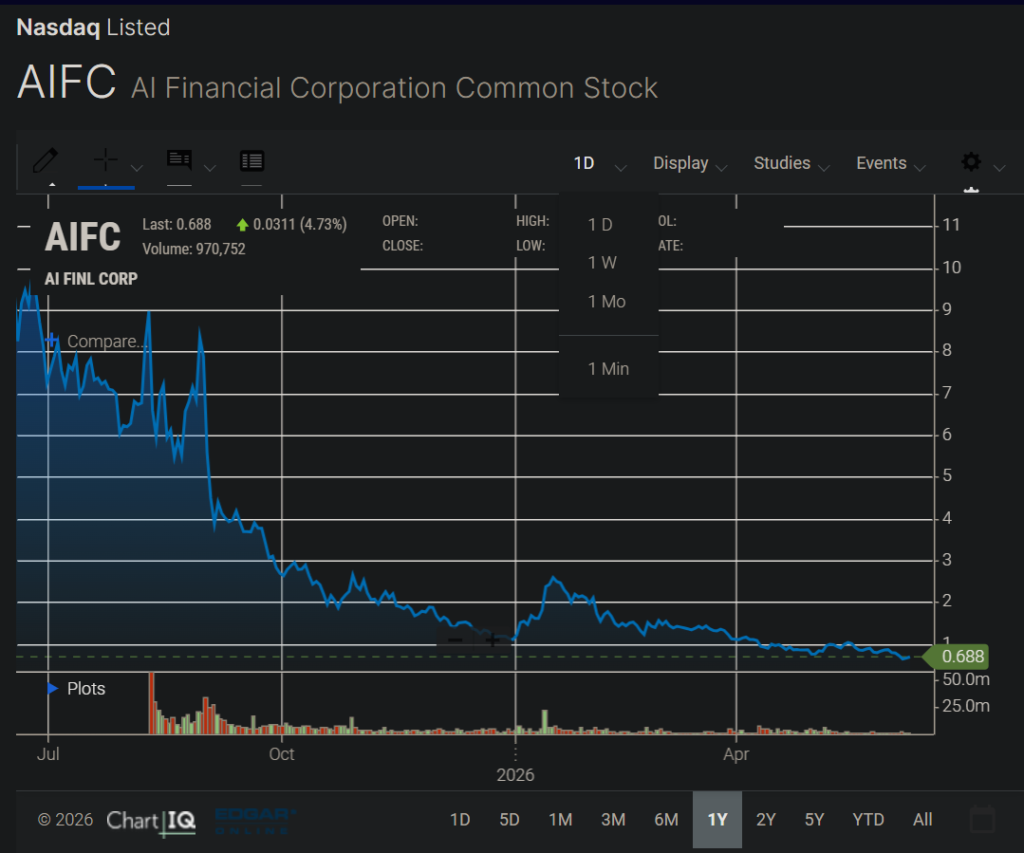Click the ChartIQ logo link

point(151,820)
